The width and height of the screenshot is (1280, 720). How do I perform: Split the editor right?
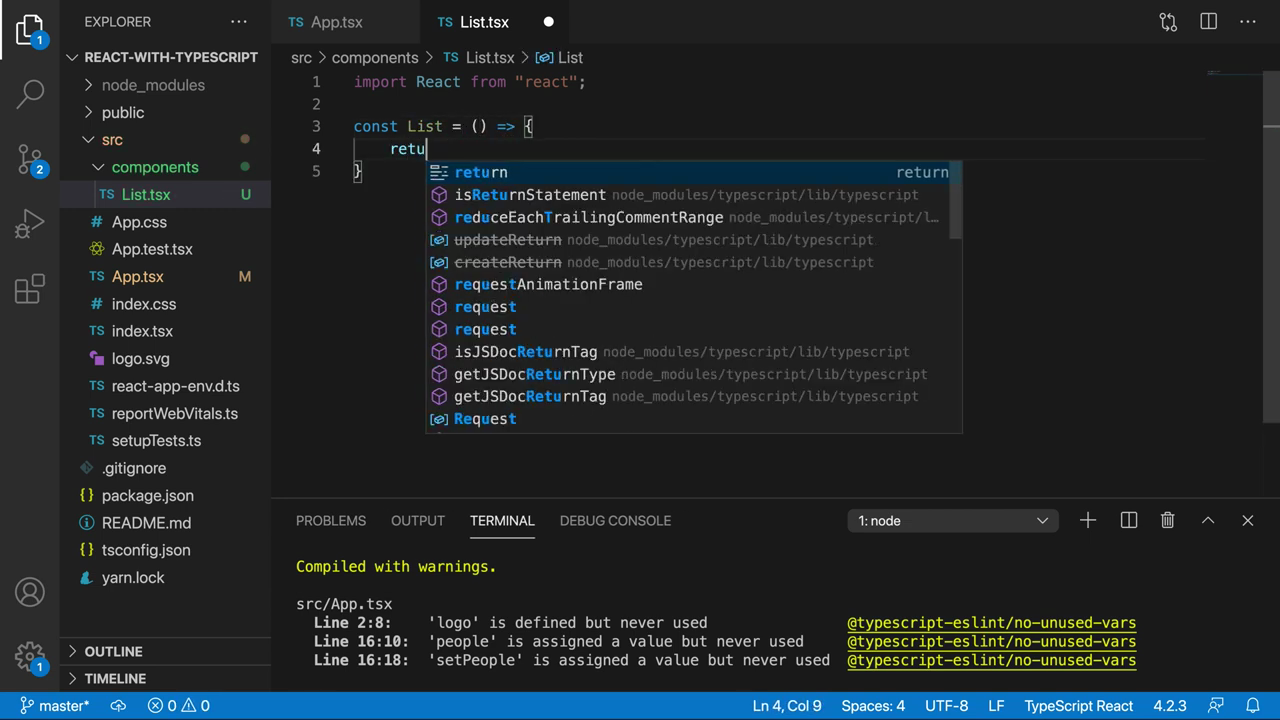(1208, 21)
